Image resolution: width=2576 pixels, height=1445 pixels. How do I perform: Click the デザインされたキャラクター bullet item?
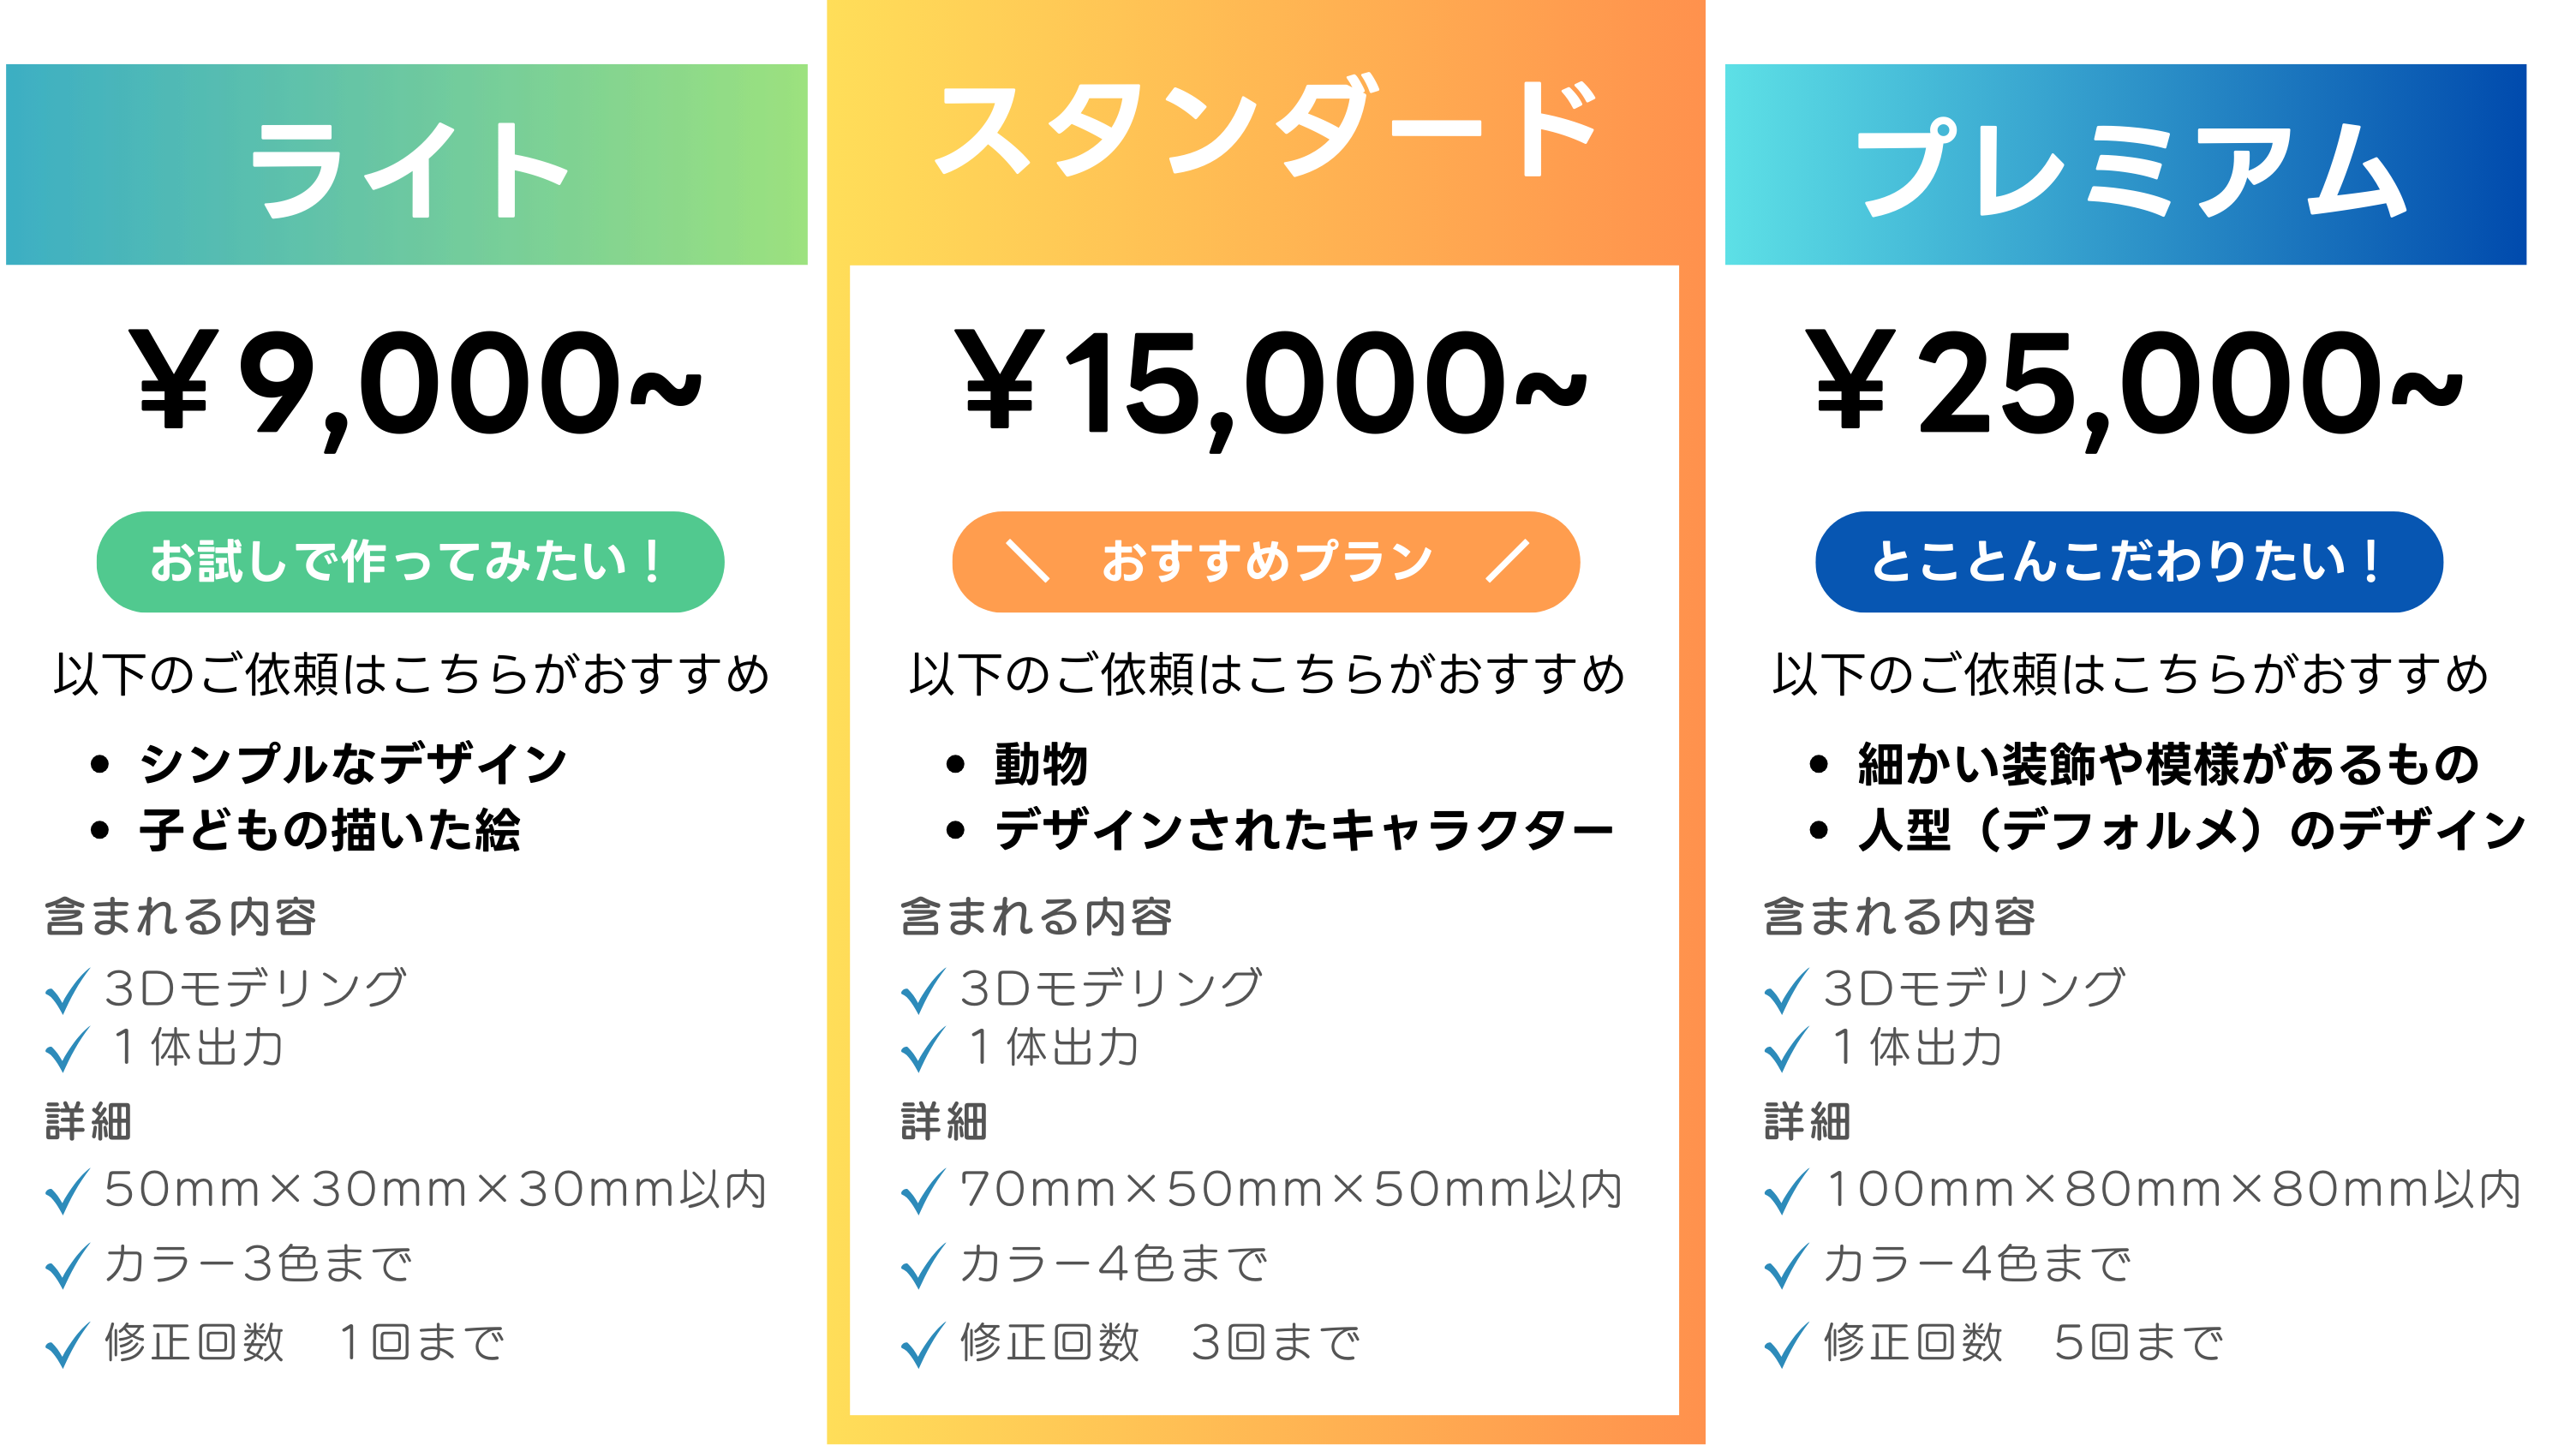coord(1304,830)
